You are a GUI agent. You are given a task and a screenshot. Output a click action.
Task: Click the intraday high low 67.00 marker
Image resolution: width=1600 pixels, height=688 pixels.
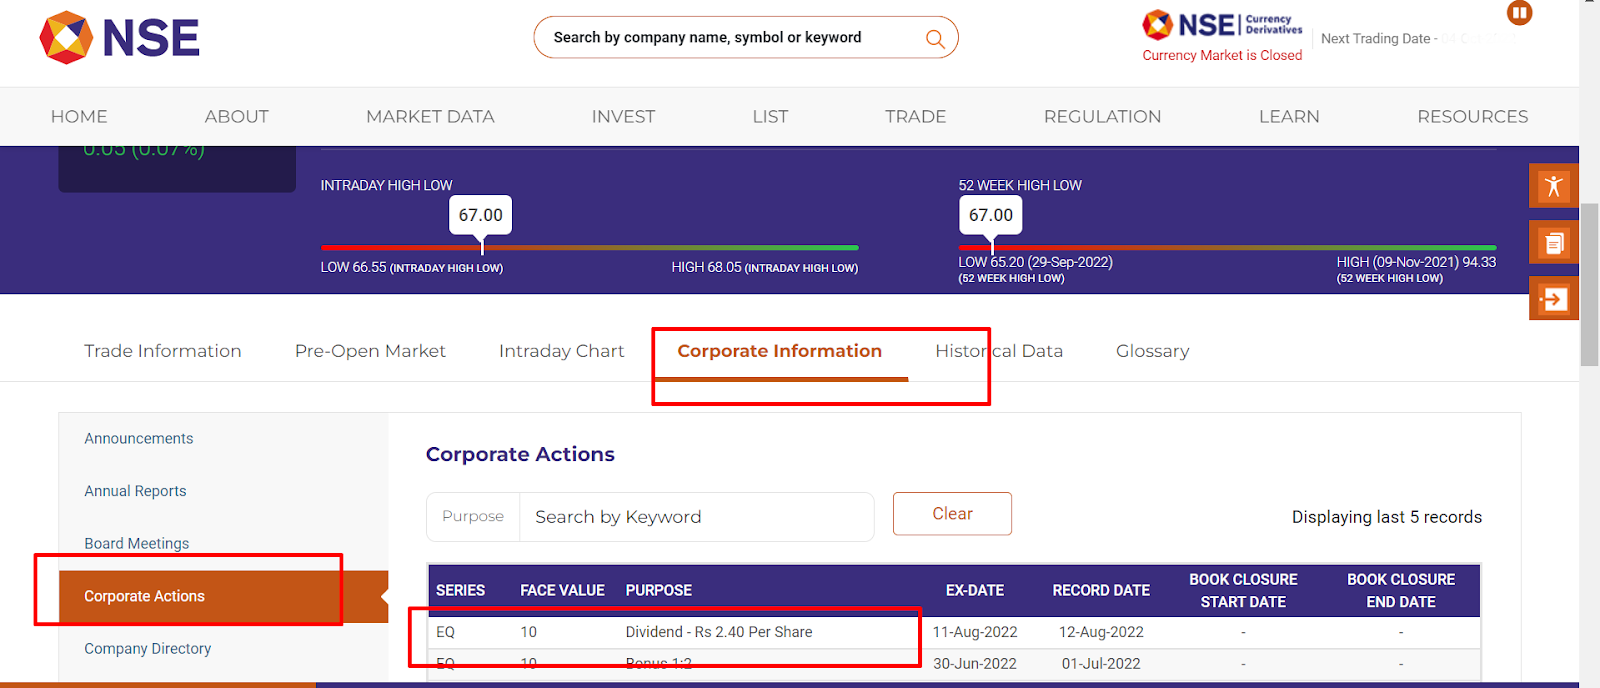(481, 215)
